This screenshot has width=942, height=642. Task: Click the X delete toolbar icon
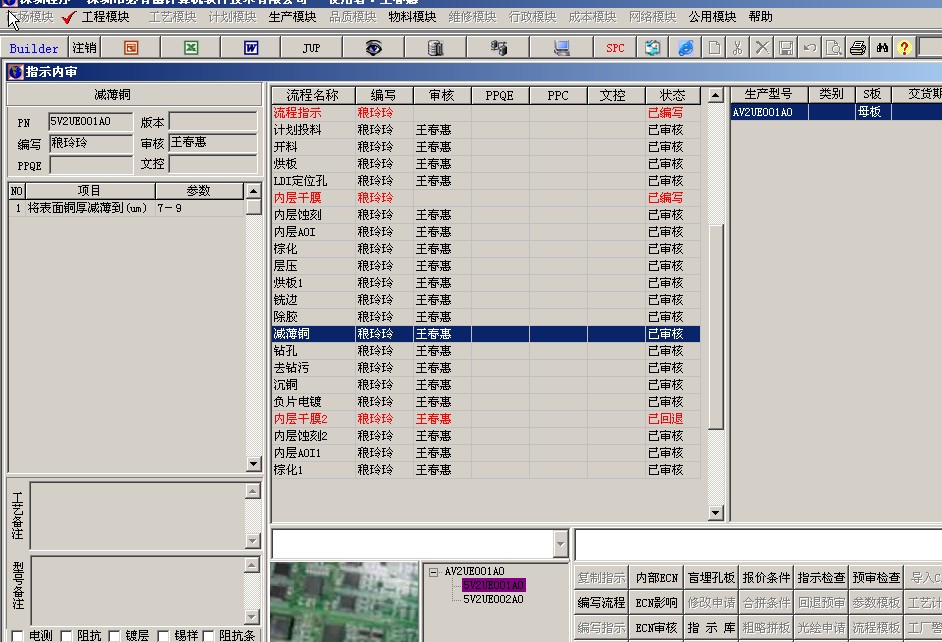(762, 47)
